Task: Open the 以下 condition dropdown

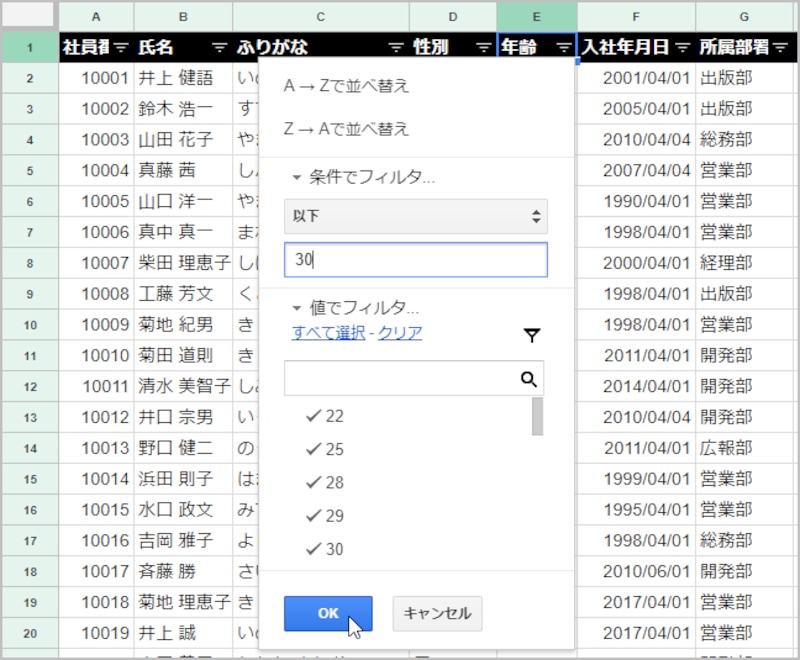Action: [417, 216]
